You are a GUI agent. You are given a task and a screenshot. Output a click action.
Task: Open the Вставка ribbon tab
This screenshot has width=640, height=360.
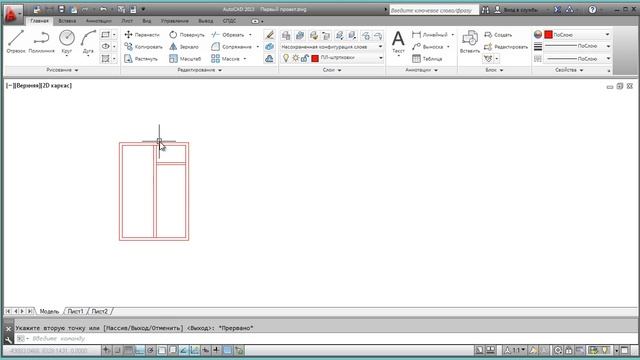(x=67, y=21)
